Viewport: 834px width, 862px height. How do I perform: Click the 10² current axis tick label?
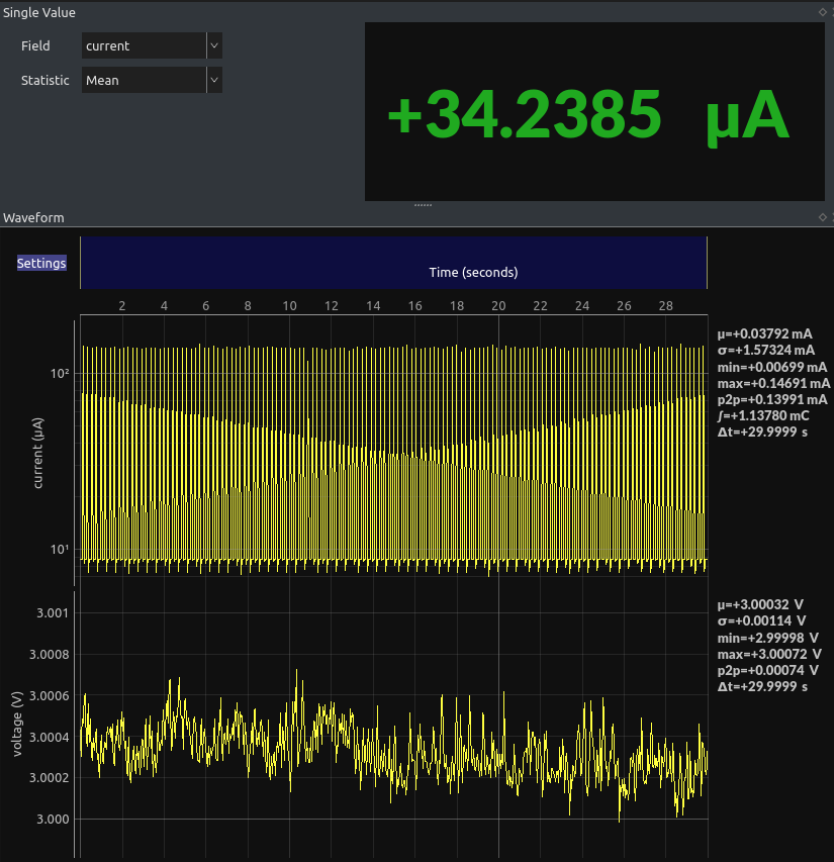click(59, 373)
